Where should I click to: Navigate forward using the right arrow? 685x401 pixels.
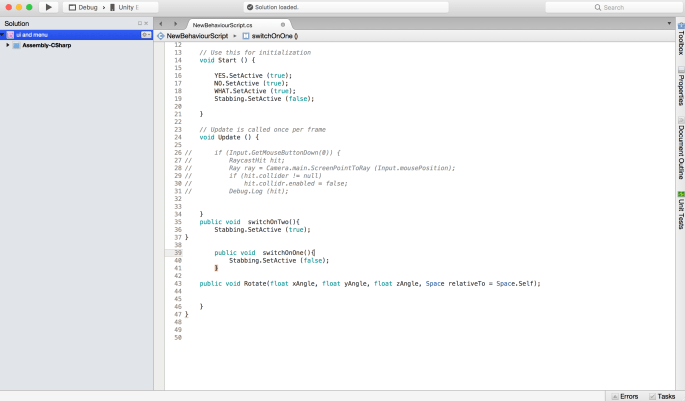[x=175, y=23]
